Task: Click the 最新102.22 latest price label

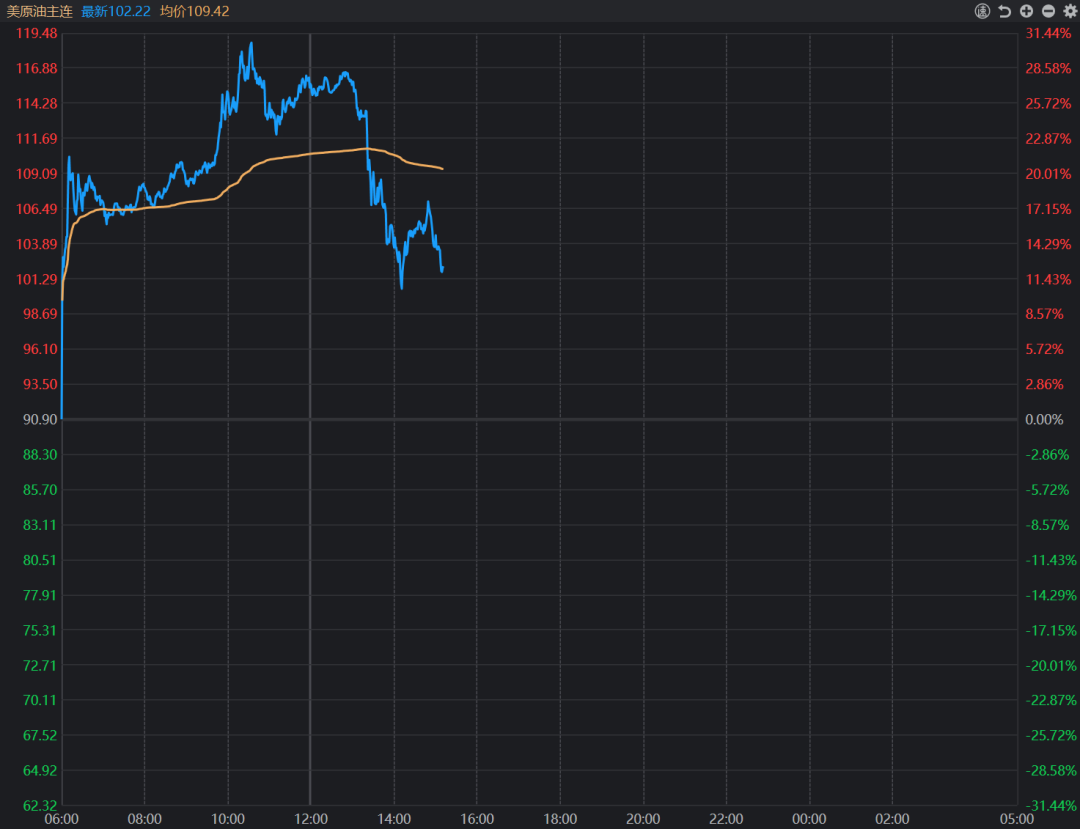Action: tap(116, 12)
